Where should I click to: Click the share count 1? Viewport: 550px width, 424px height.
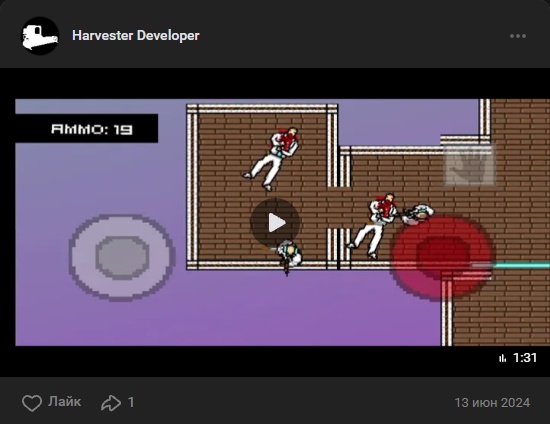[131, 403]
